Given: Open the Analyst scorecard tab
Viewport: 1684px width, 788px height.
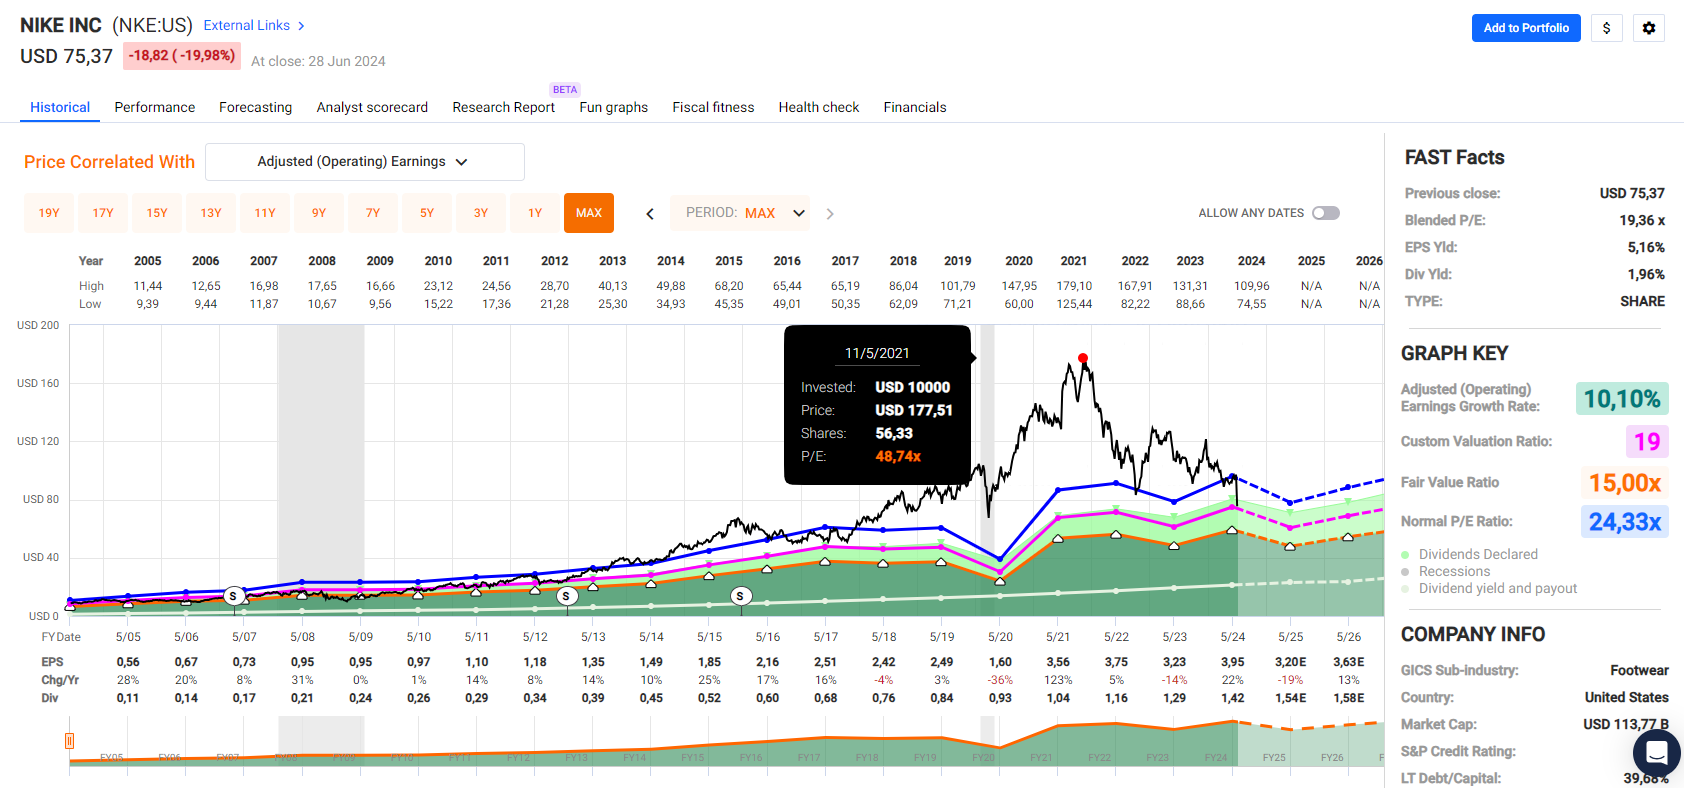Looking at the screenshot, I should tap(372, 107).
